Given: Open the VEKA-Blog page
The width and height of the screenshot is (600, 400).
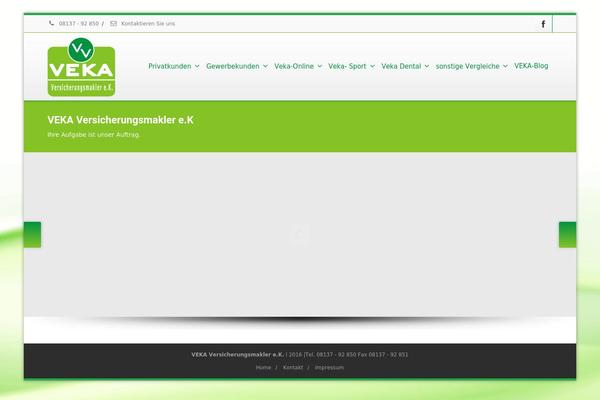Looking at the screenshot, I should click(531, 66).
